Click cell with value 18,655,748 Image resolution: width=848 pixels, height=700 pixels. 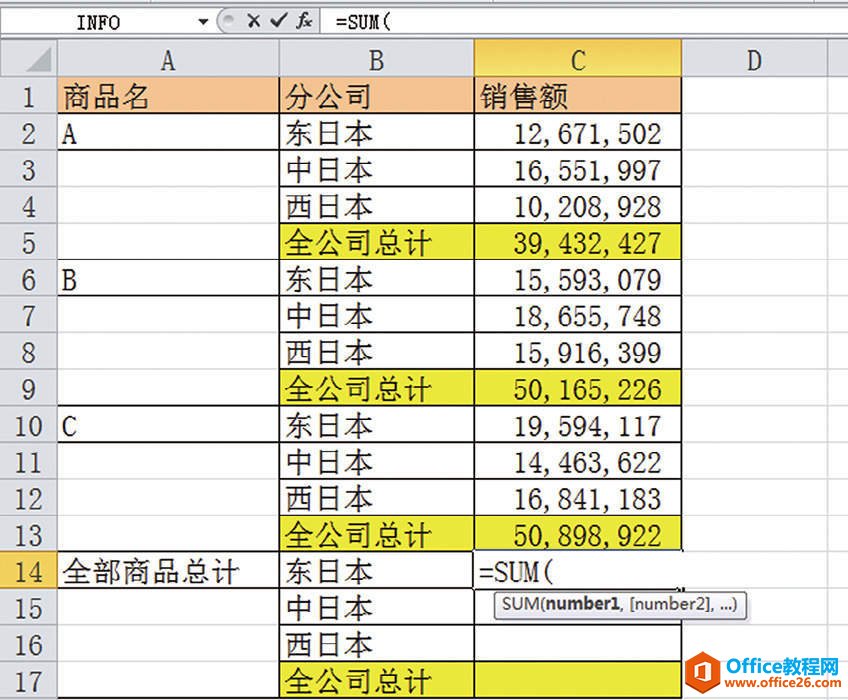[x=578, y=315]
